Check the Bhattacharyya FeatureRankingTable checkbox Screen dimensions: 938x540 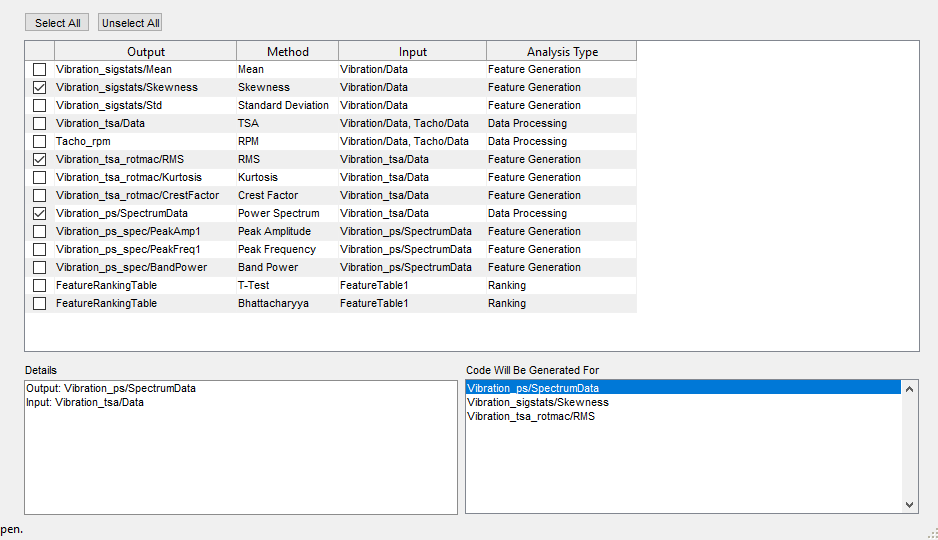(x=40, y=304)
